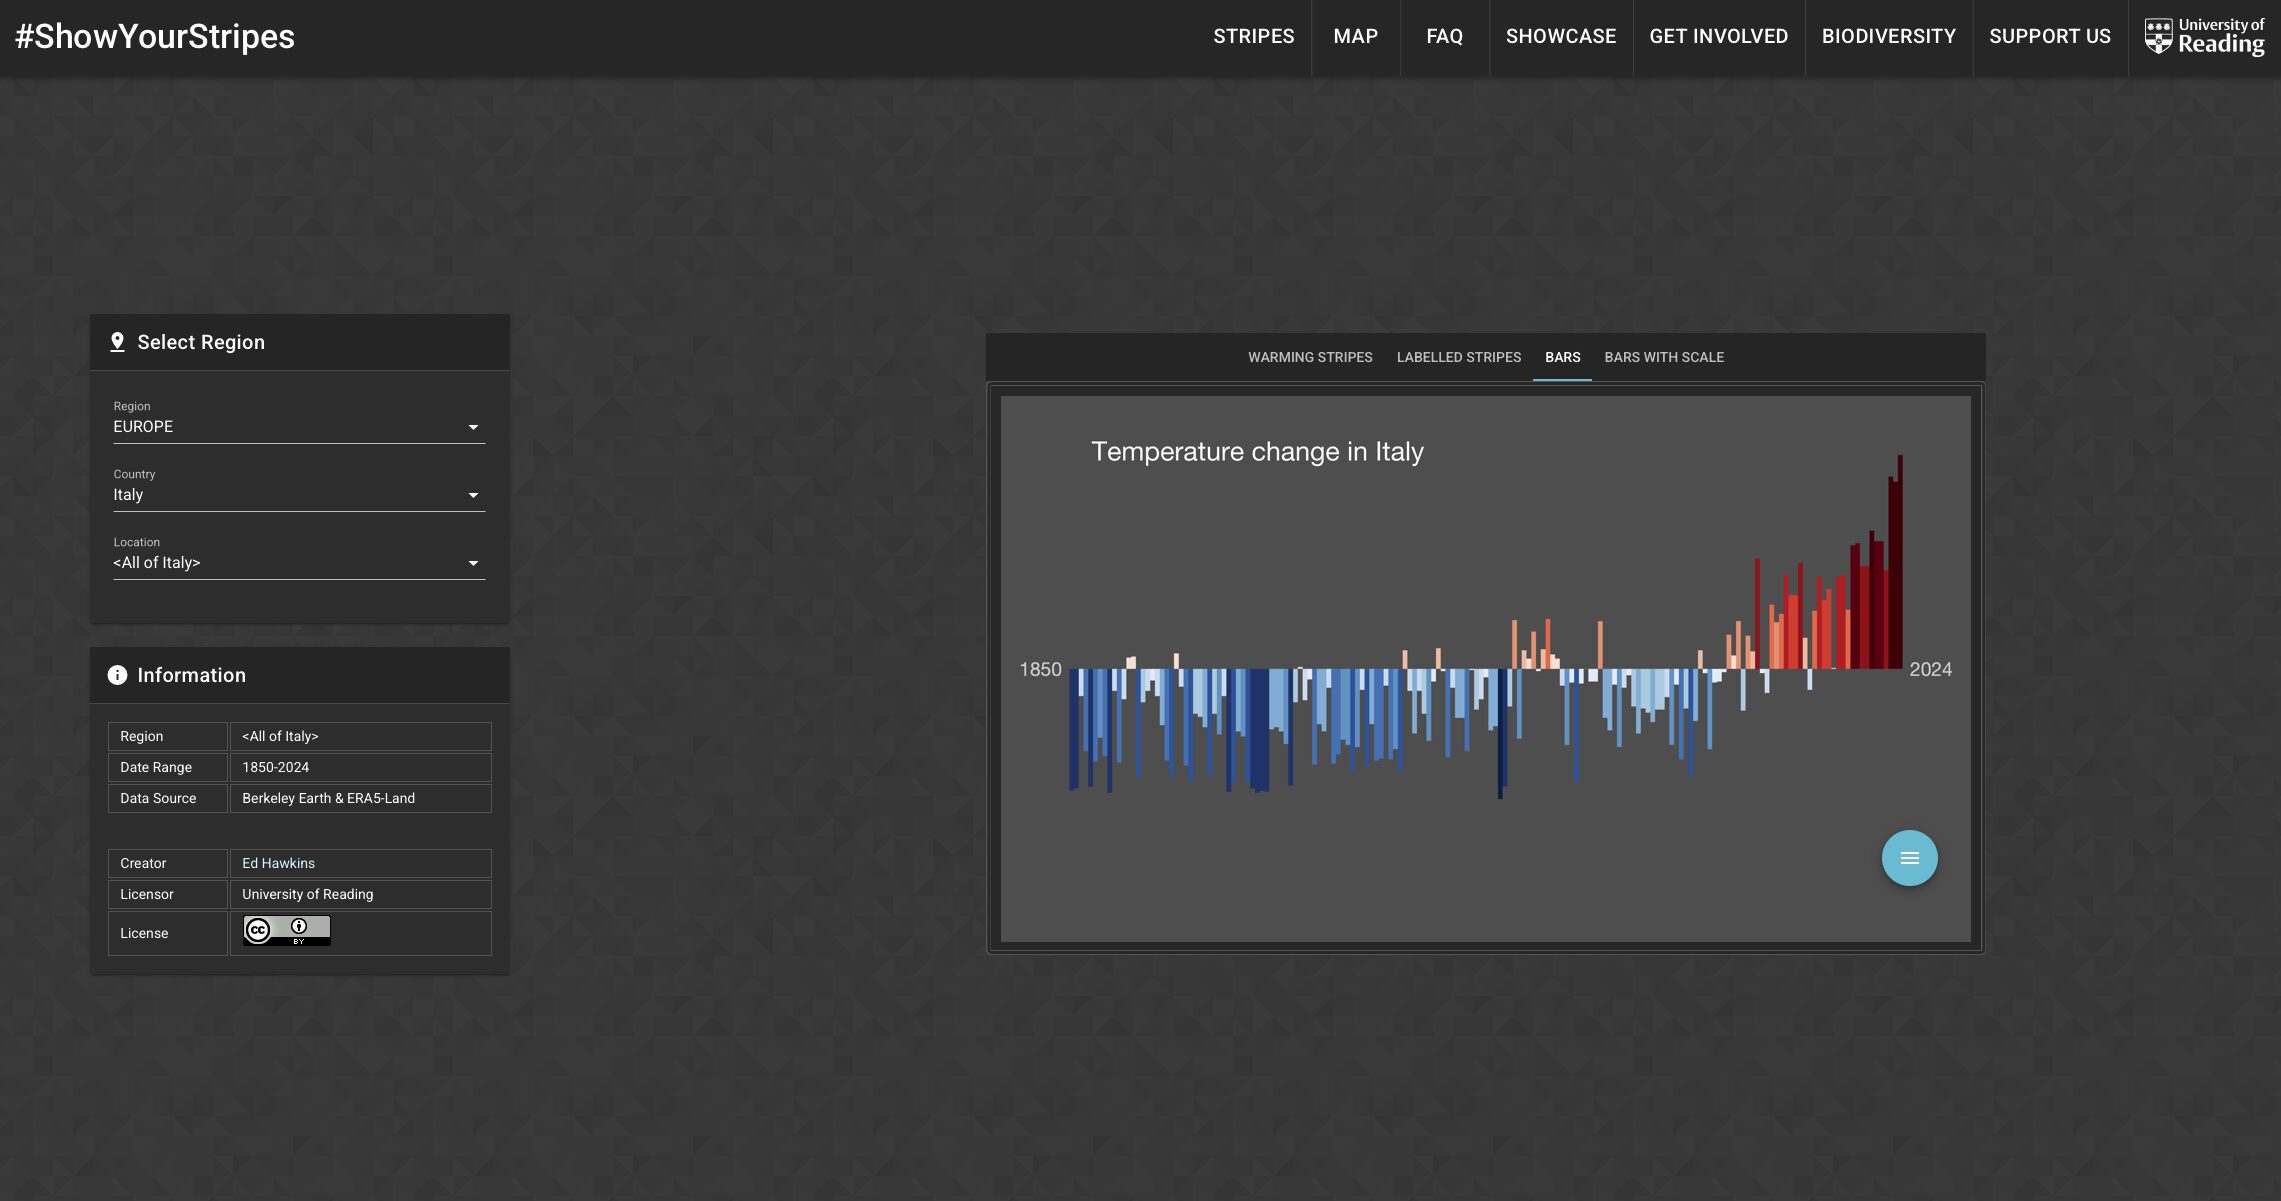The image size is (2281, 1201).
Task: Click the Information circle icon
Action: click(x=117, y=675)
